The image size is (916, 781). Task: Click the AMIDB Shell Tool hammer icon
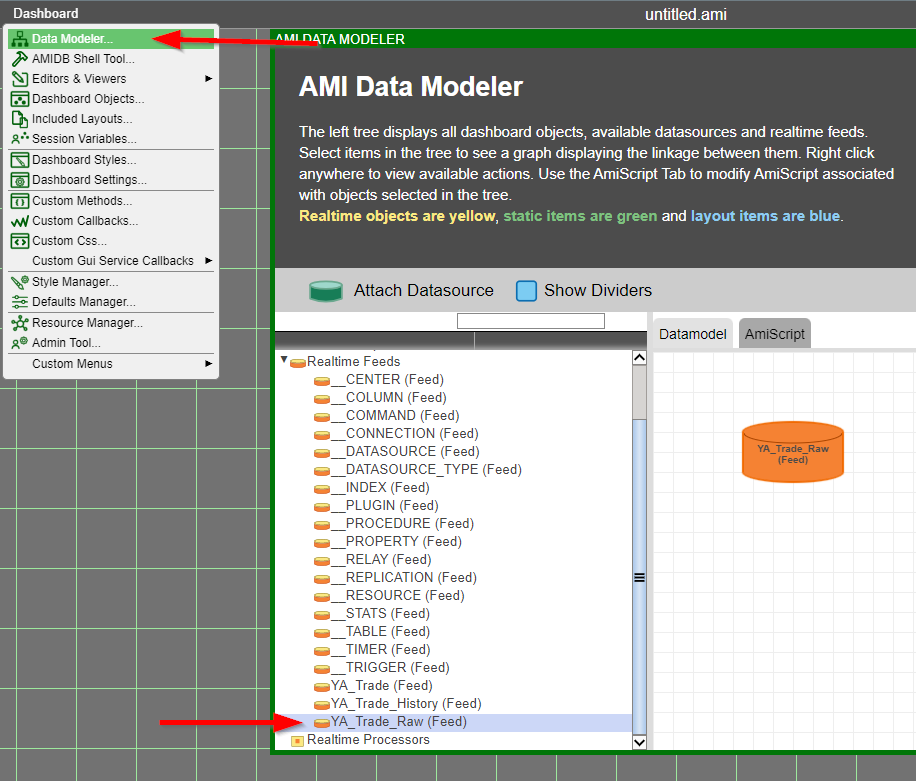pyautogui.click(x=20, y=59)
